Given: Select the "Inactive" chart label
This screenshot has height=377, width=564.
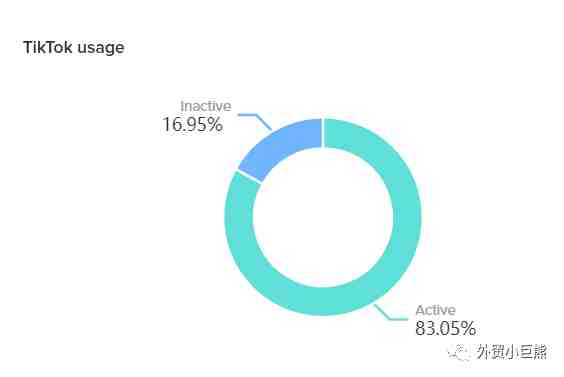Looking at the screenshot, I should tap(206, 106).
